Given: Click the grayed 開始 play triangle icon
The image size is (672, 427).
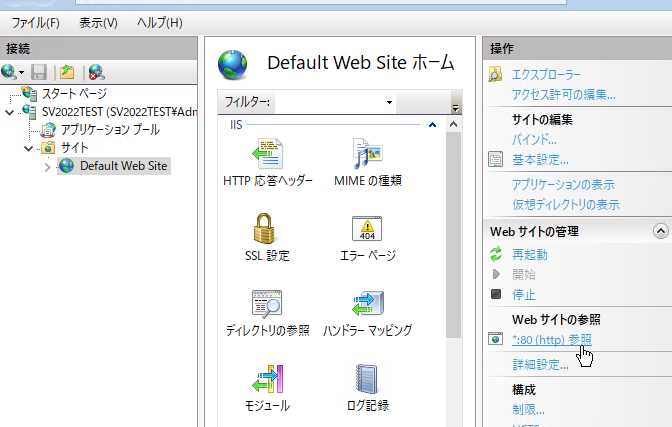Looking at the screenshot, I should point(496,274).
